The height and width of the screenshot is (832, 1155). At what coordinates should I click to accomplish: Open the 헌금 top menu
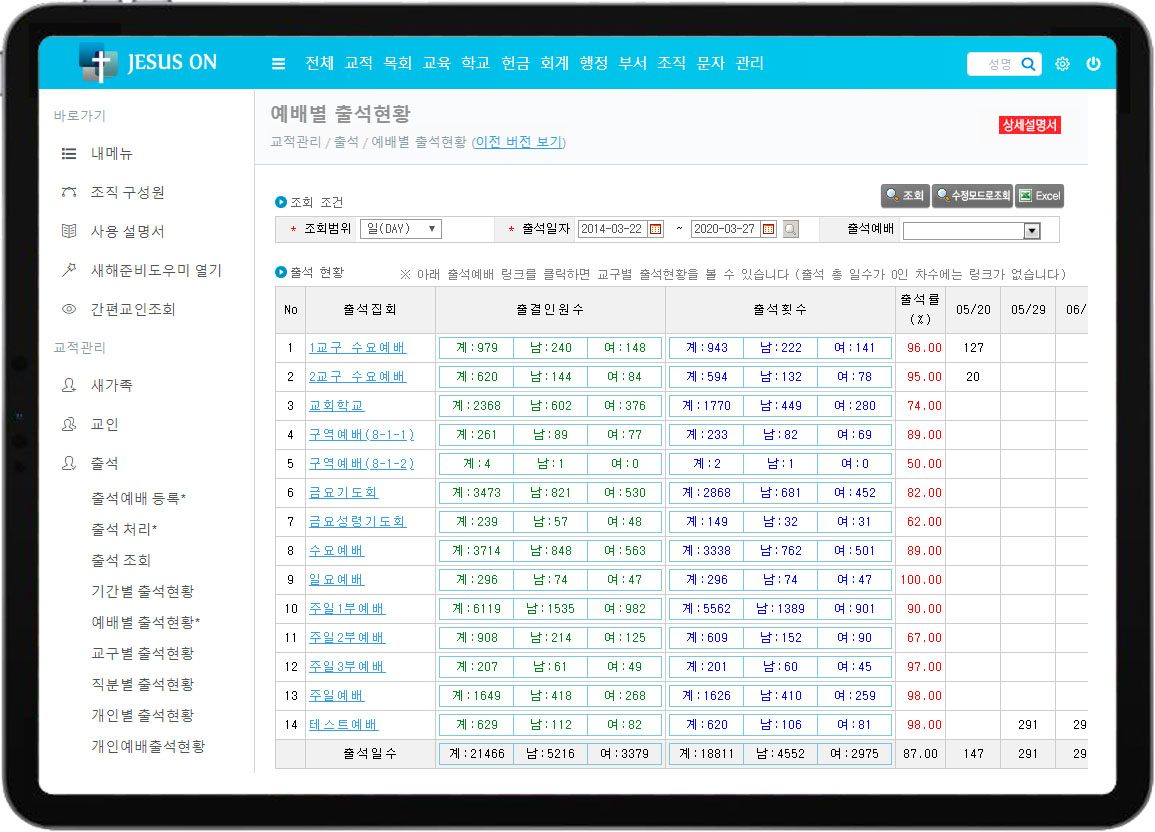pos(515,63)
